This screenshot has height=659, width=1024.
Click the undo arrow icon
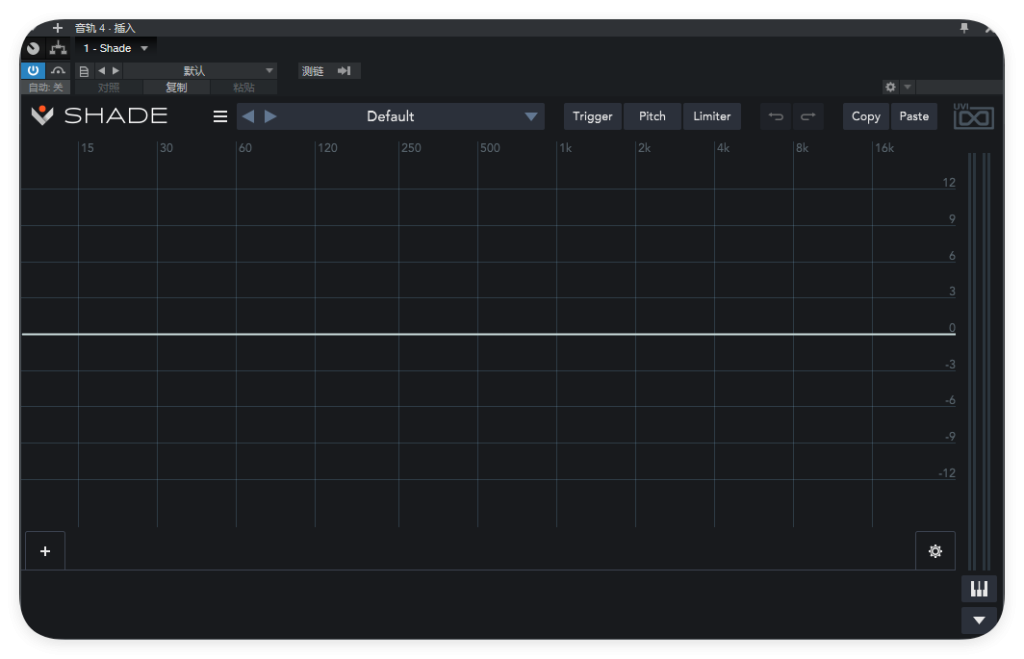[776, 116]
